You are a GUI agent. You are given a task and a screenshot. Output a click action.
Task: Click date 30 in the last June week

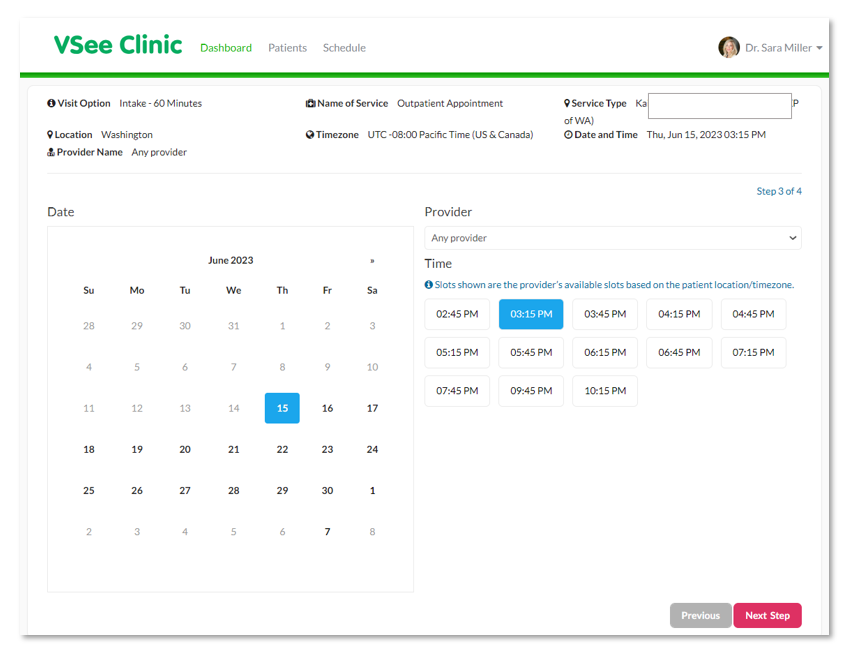click(x=327, y=490)
